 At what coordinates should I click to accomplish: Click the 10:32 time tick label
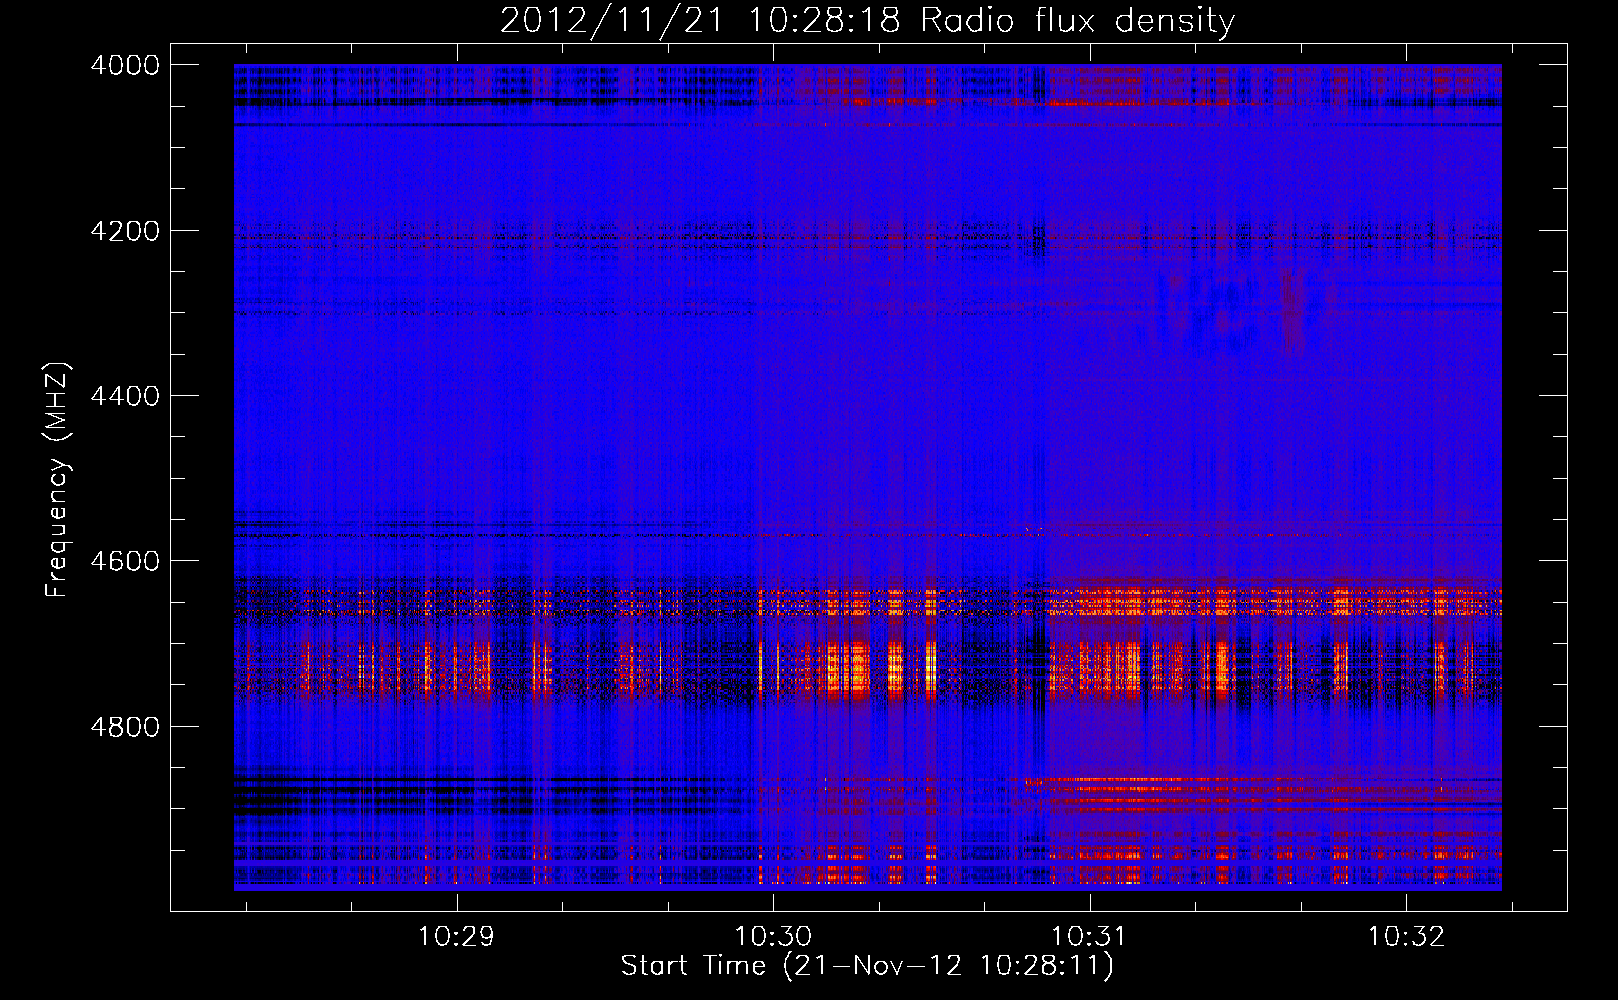tap(1406, 937)
